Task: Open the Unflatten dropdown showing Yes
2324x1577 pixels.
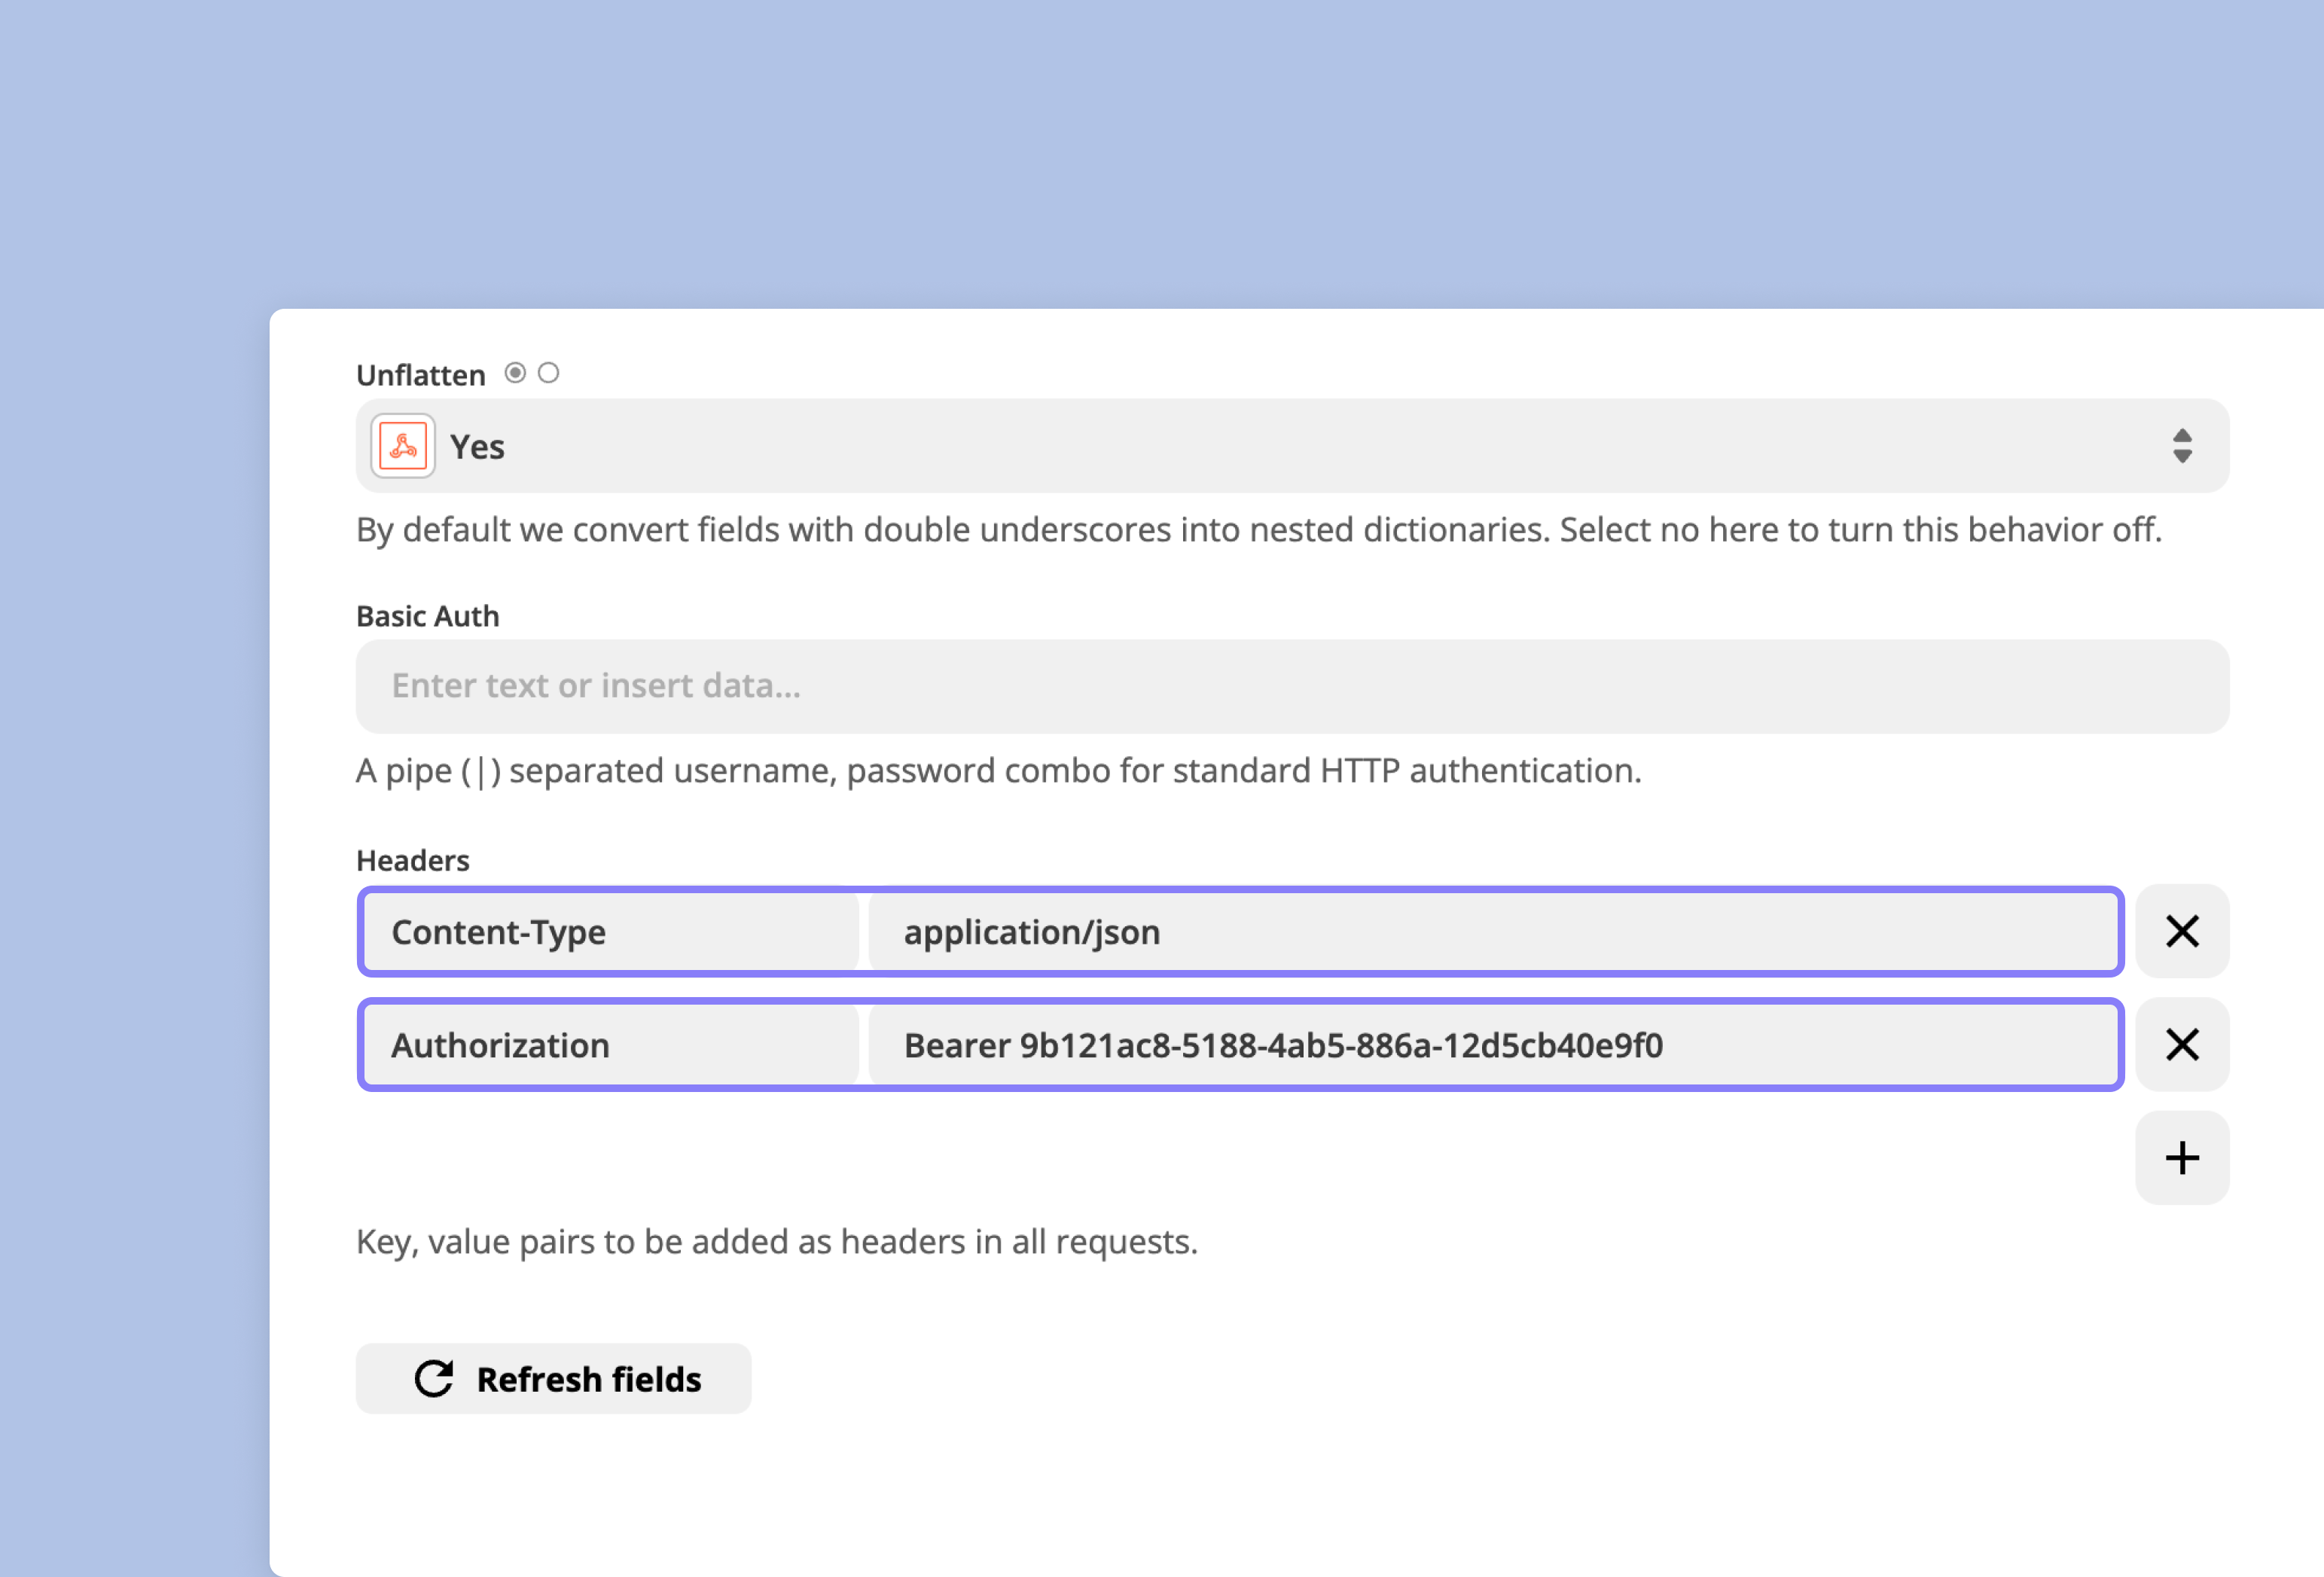Action: [1290, 446]
